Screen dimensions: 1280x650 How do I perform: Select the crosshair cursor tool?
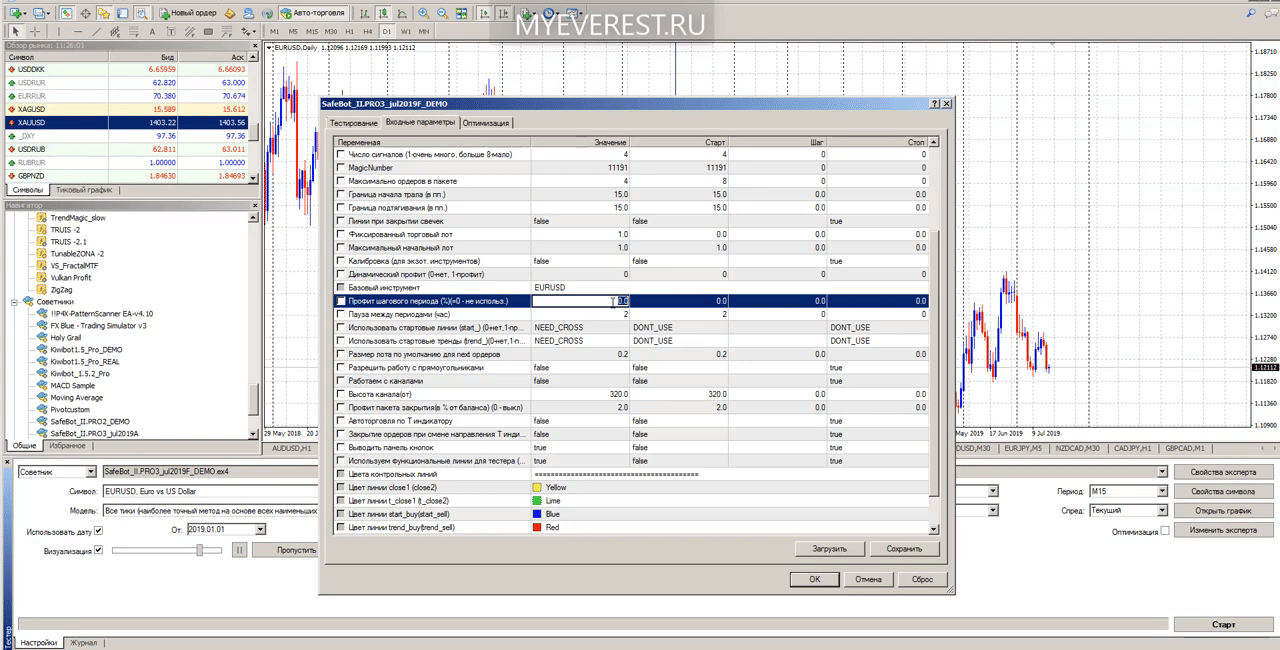coord(33,32)
